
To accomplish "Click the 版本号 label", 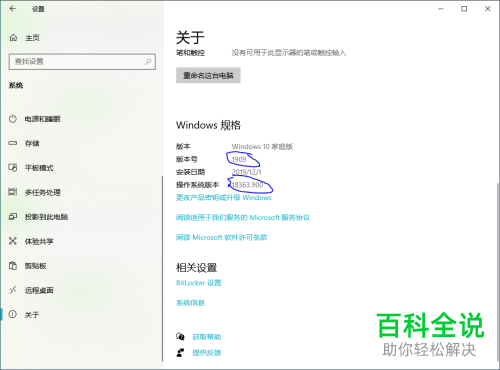I will [187, 159].
